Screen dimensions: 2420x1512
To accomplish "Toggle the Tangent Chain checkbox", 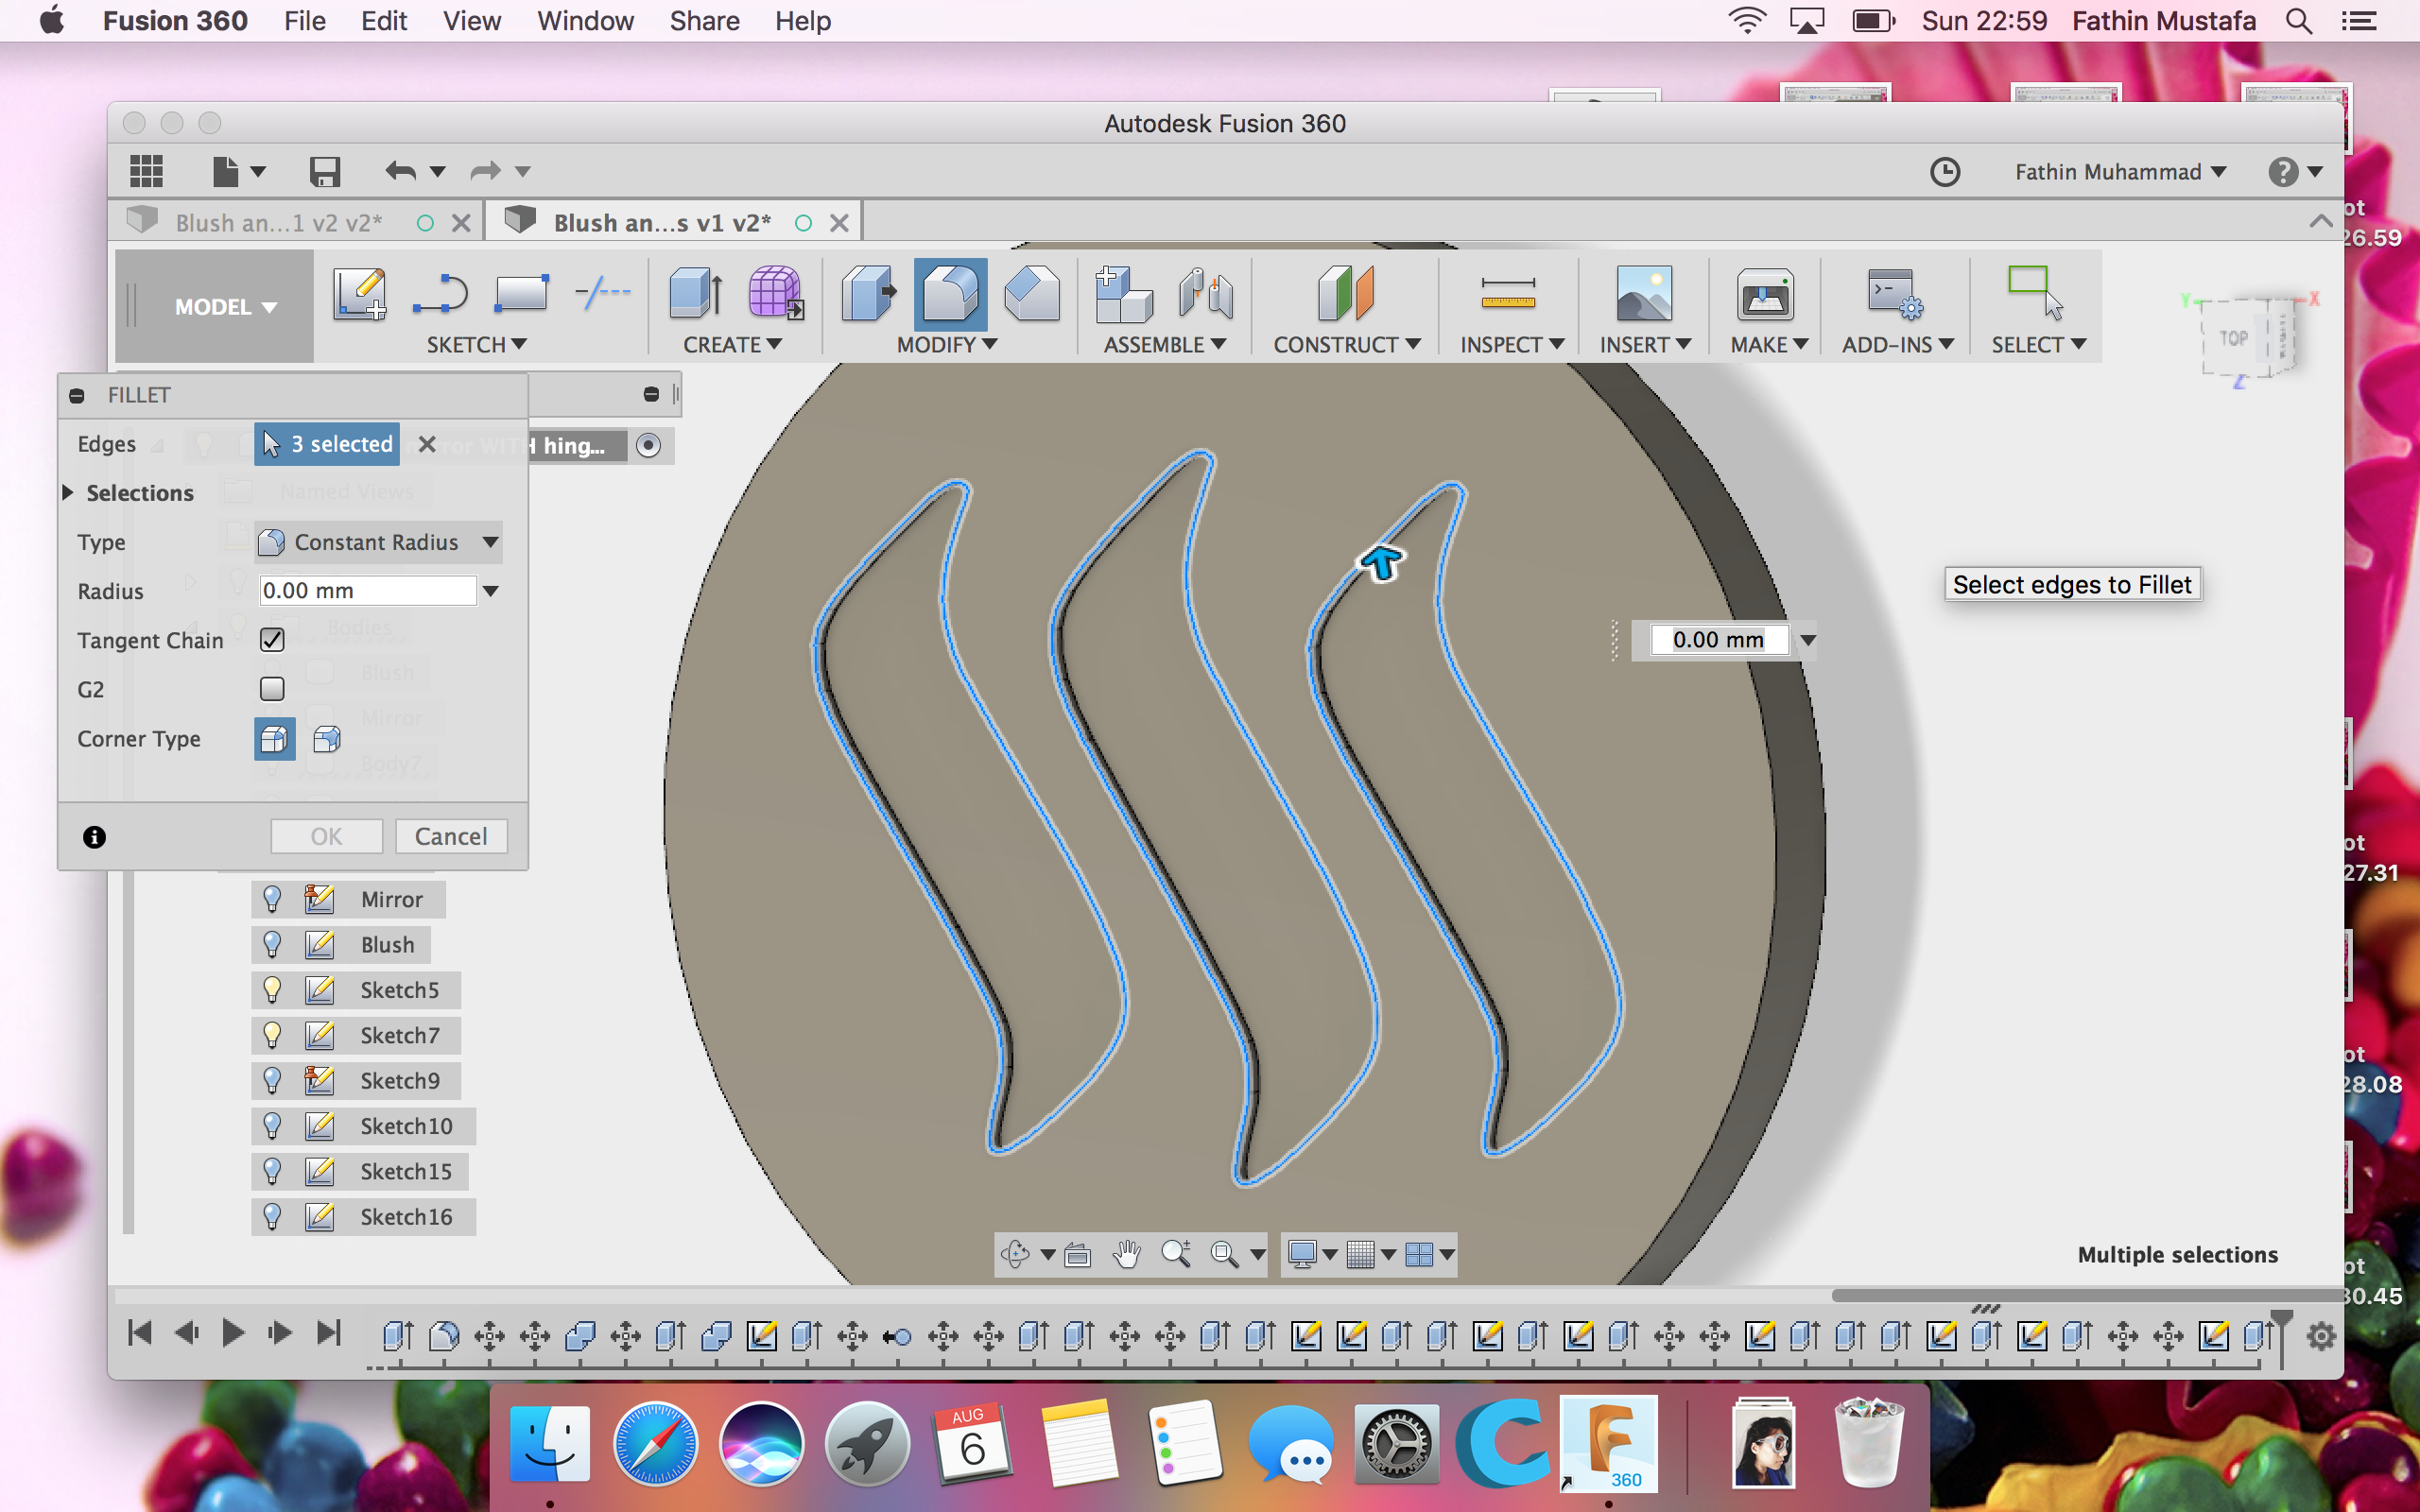I will (x=272, y=640).
